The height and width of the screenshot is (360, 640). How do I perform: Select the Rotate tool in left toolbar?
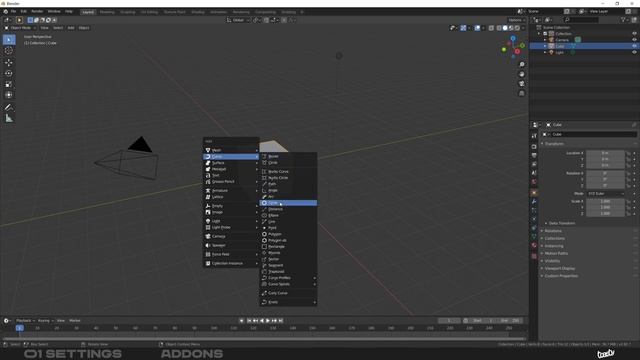(x=9, y=73)
